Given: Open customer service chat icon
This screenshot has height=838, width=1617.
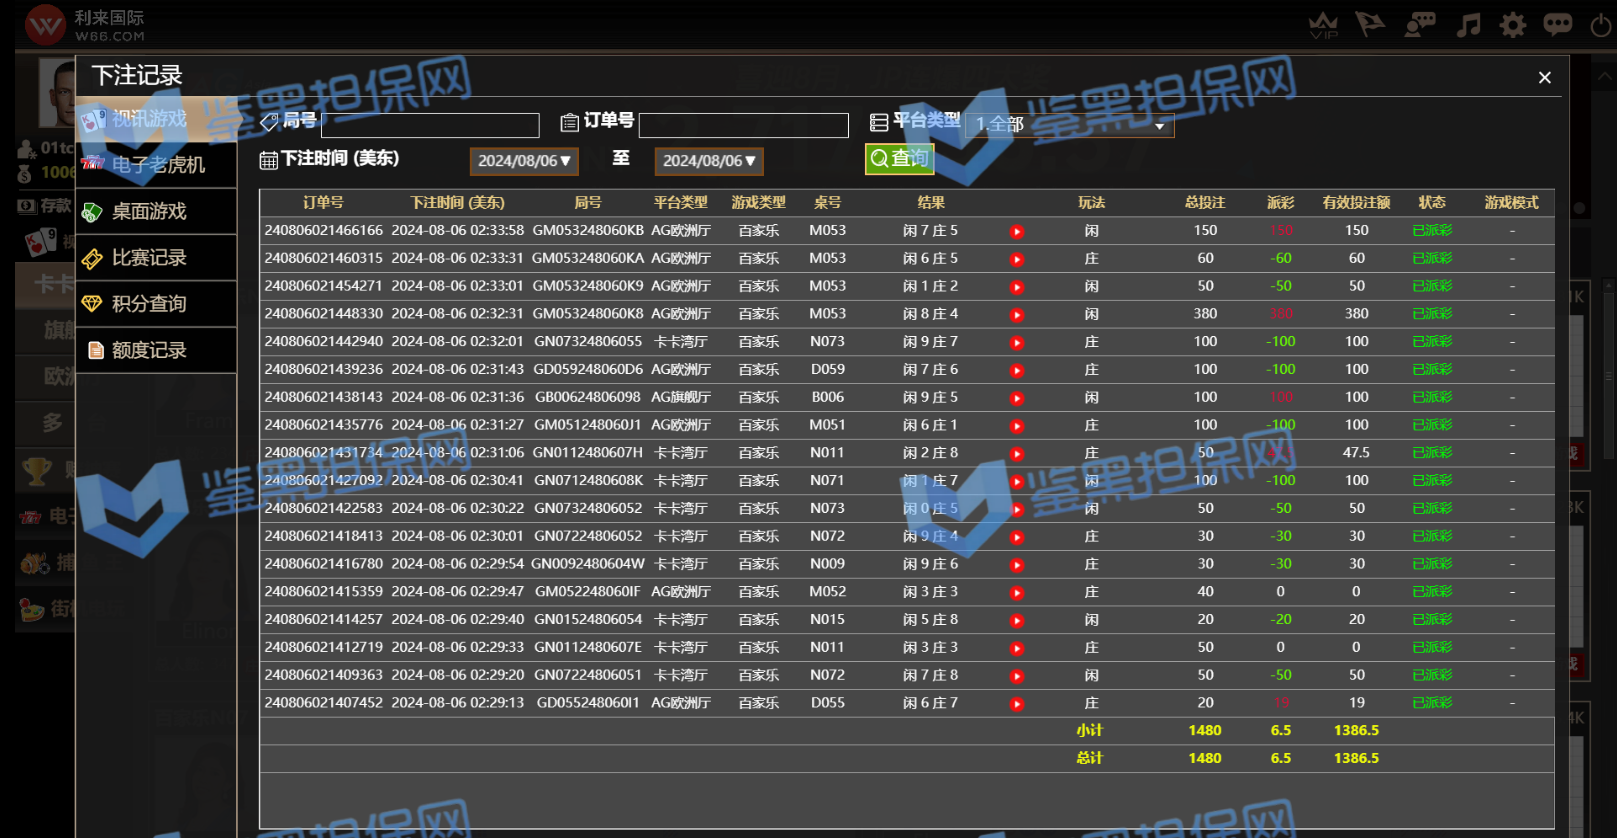Looking at the screenshot, I should click(x=1419, y=24).
